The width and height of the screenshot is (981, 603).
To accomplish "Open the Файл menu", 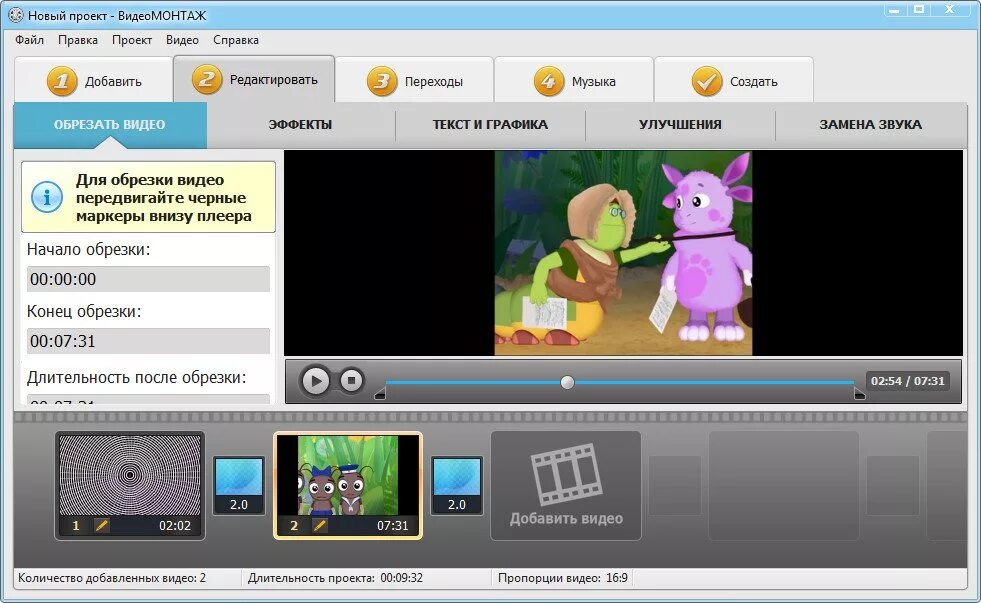I will [29, 40].
